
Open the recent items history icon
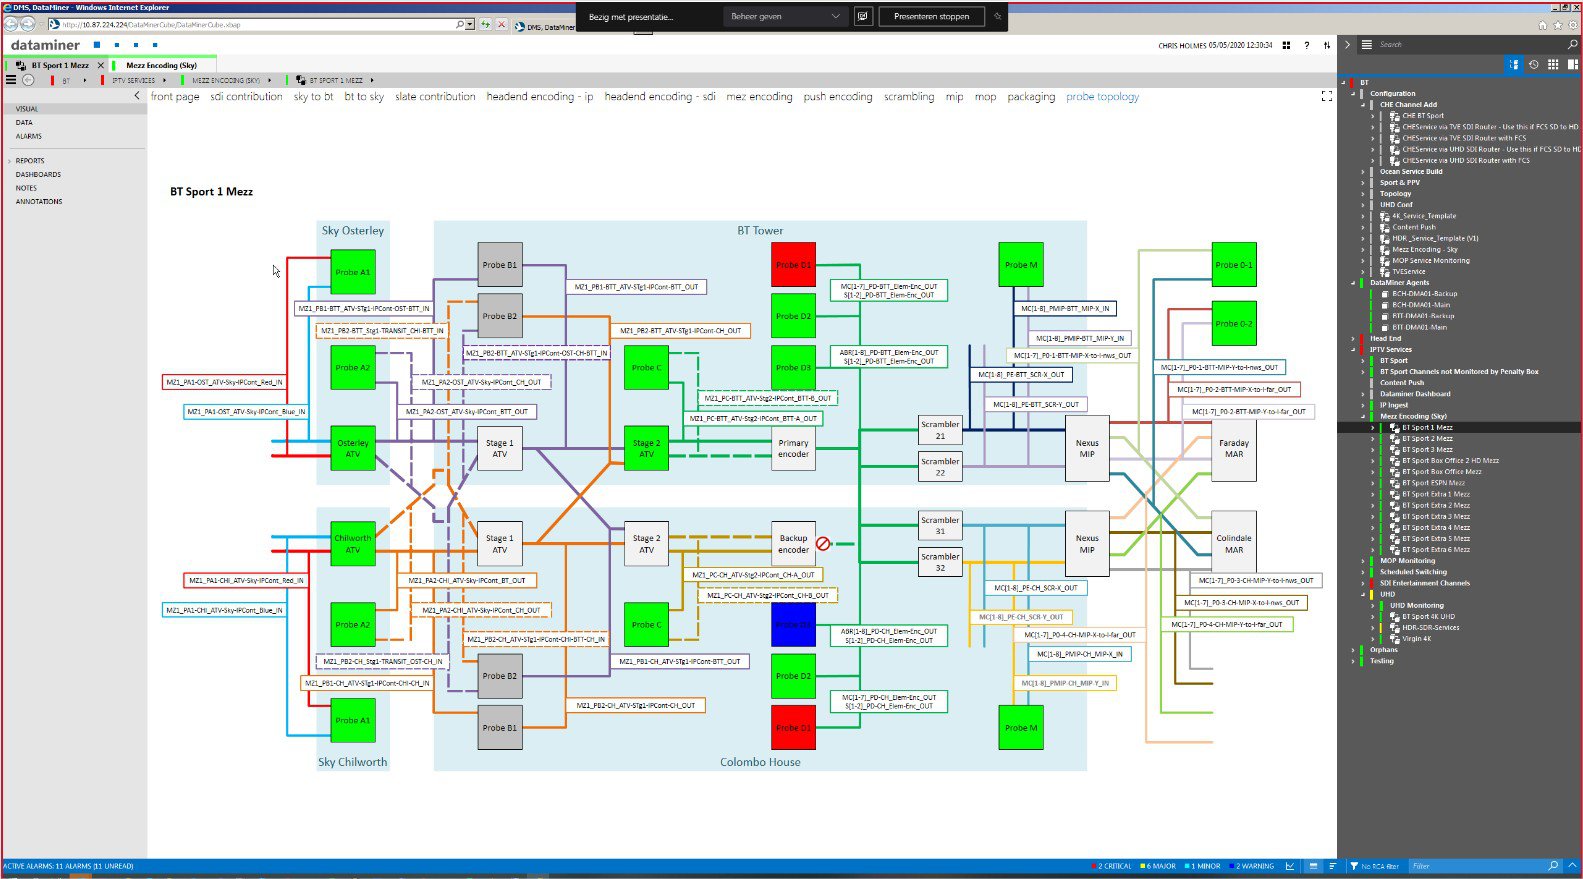(x=1533, y=64)
